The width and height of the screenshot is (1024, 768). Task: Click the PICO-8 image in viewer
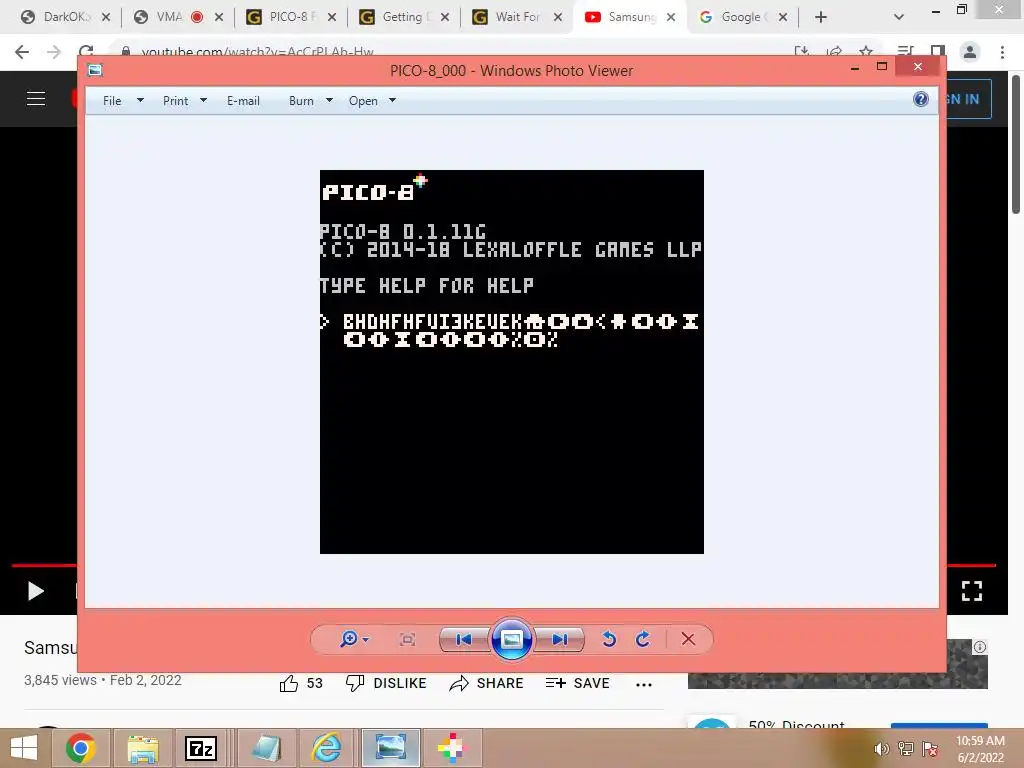tap(512, 362)
